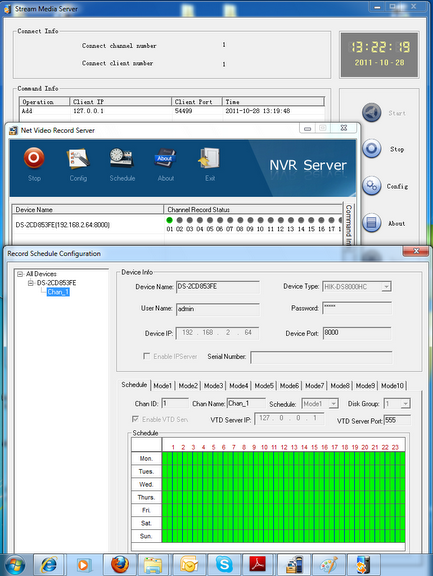The image size is (433, 576).
Task: Click Command Info vertical tab in NVR Server
Action: coord(349,224)
